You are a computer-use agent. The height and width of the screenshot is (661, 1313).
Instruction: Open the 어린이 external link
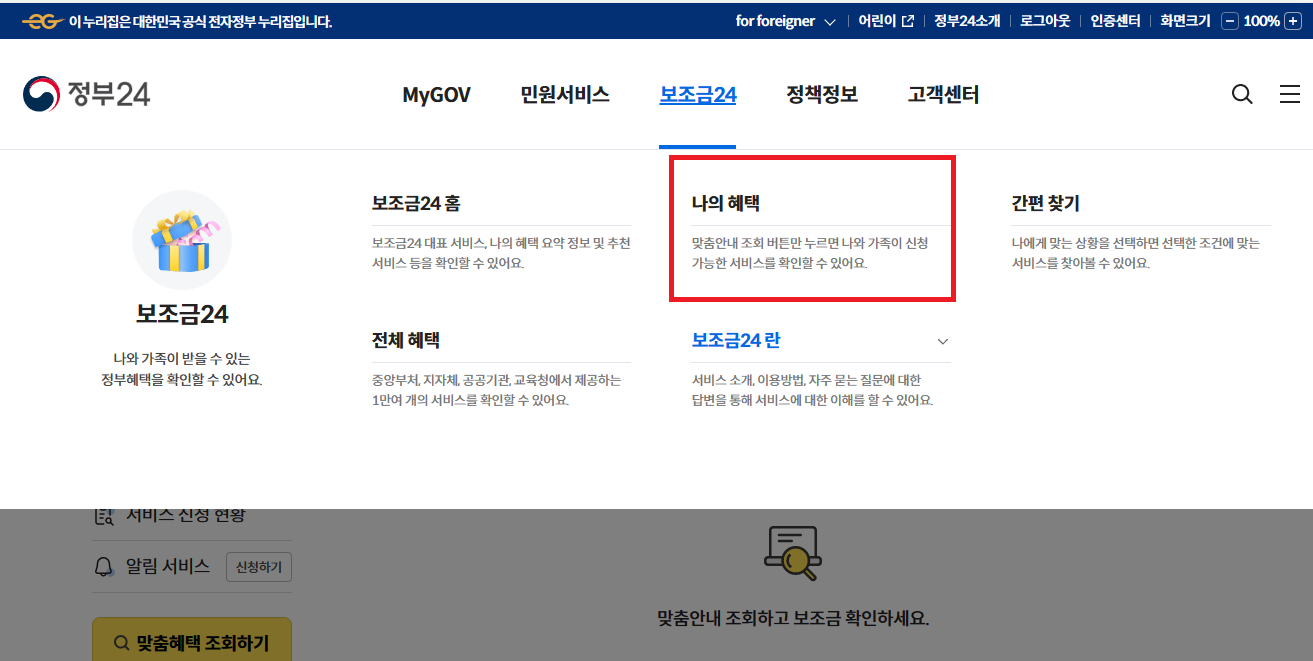[x=886, y=21]
